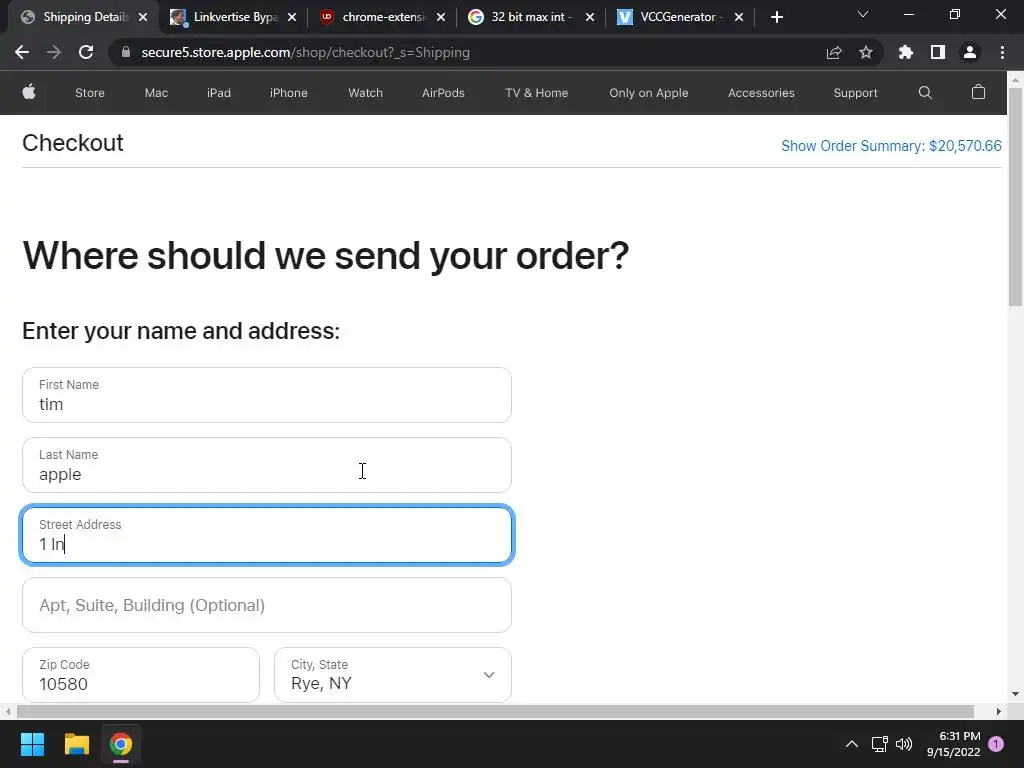
Task: Click into the Street Address field
Action: [266, 535]
